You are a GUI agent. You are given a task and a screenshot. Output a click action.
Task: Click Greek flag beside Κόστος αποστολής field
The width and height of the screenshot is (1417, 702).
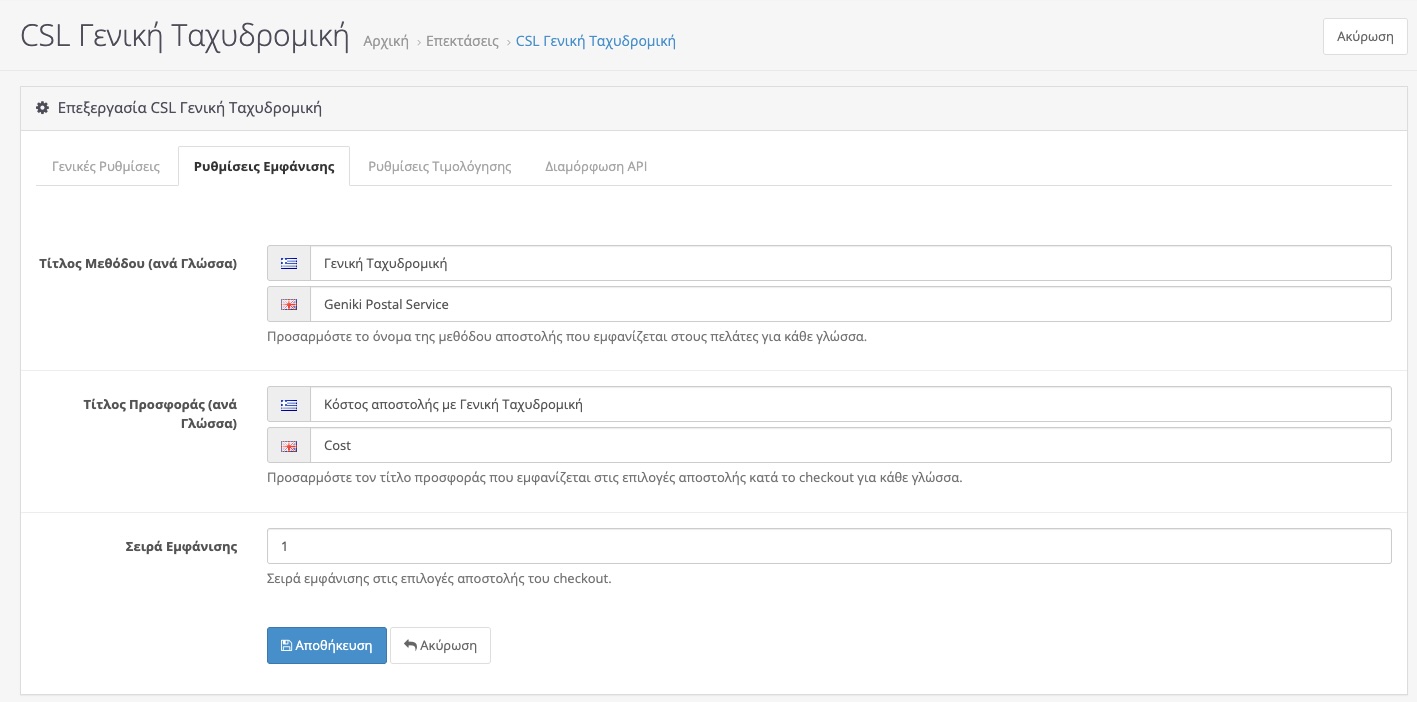tap(289, 405)
